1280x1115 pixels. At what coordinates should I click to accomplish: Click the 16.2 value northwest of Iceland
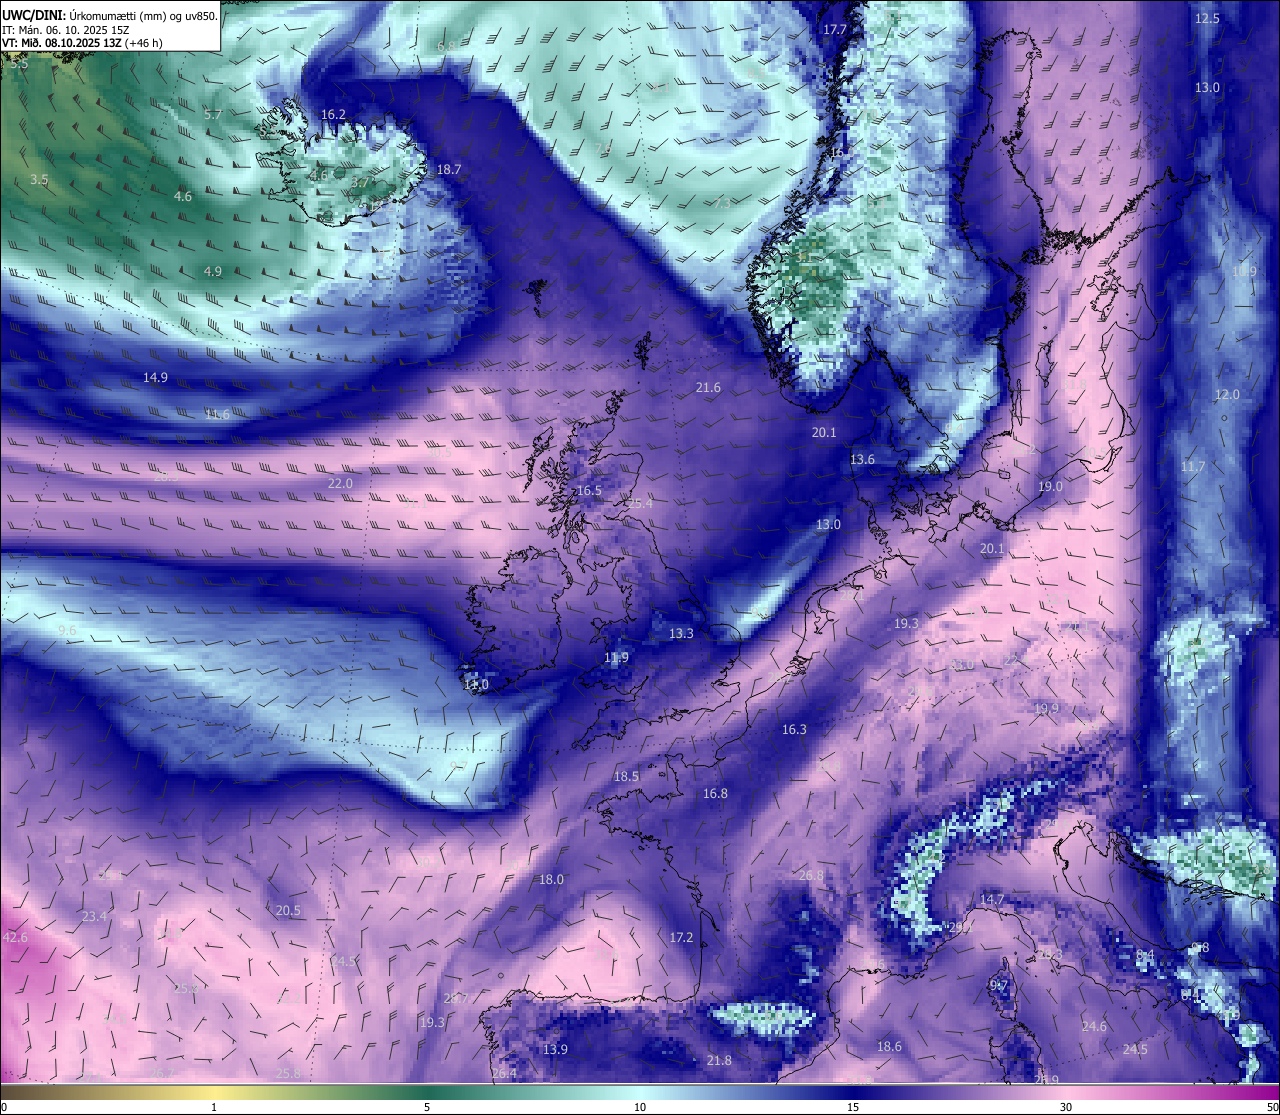click(x=333, y=114)
